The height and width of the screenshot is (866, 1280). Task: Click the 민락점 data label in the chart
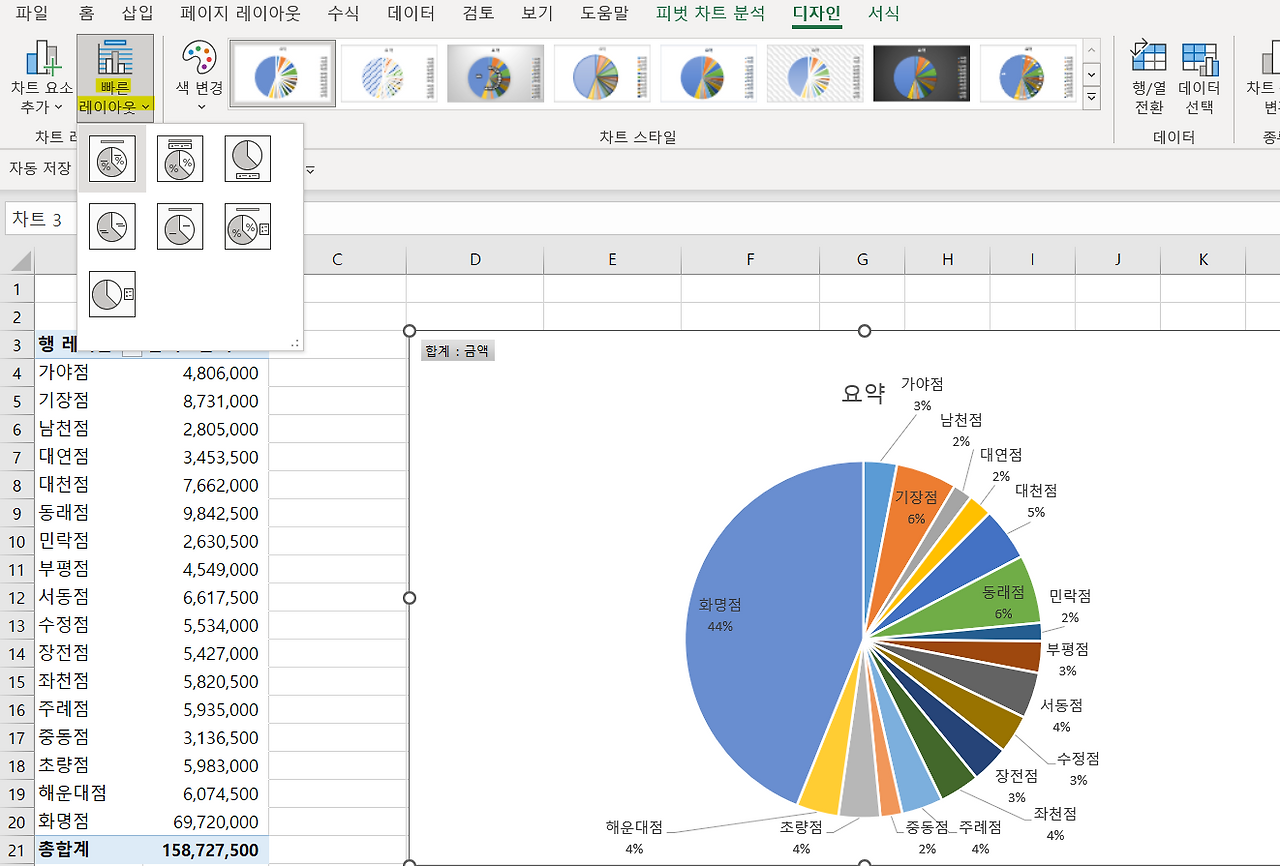point(1070,606)
